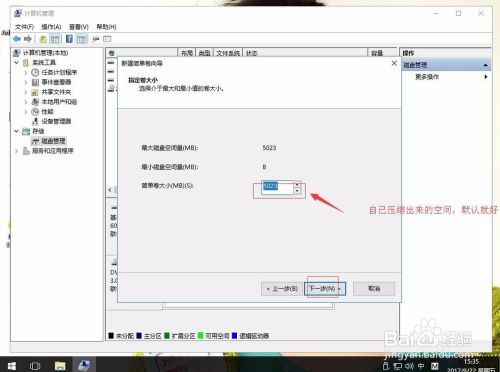The width and height of the screenshot is (500, 372).
Task: Open Help via the question mark icon
Action: pos(69,39)
